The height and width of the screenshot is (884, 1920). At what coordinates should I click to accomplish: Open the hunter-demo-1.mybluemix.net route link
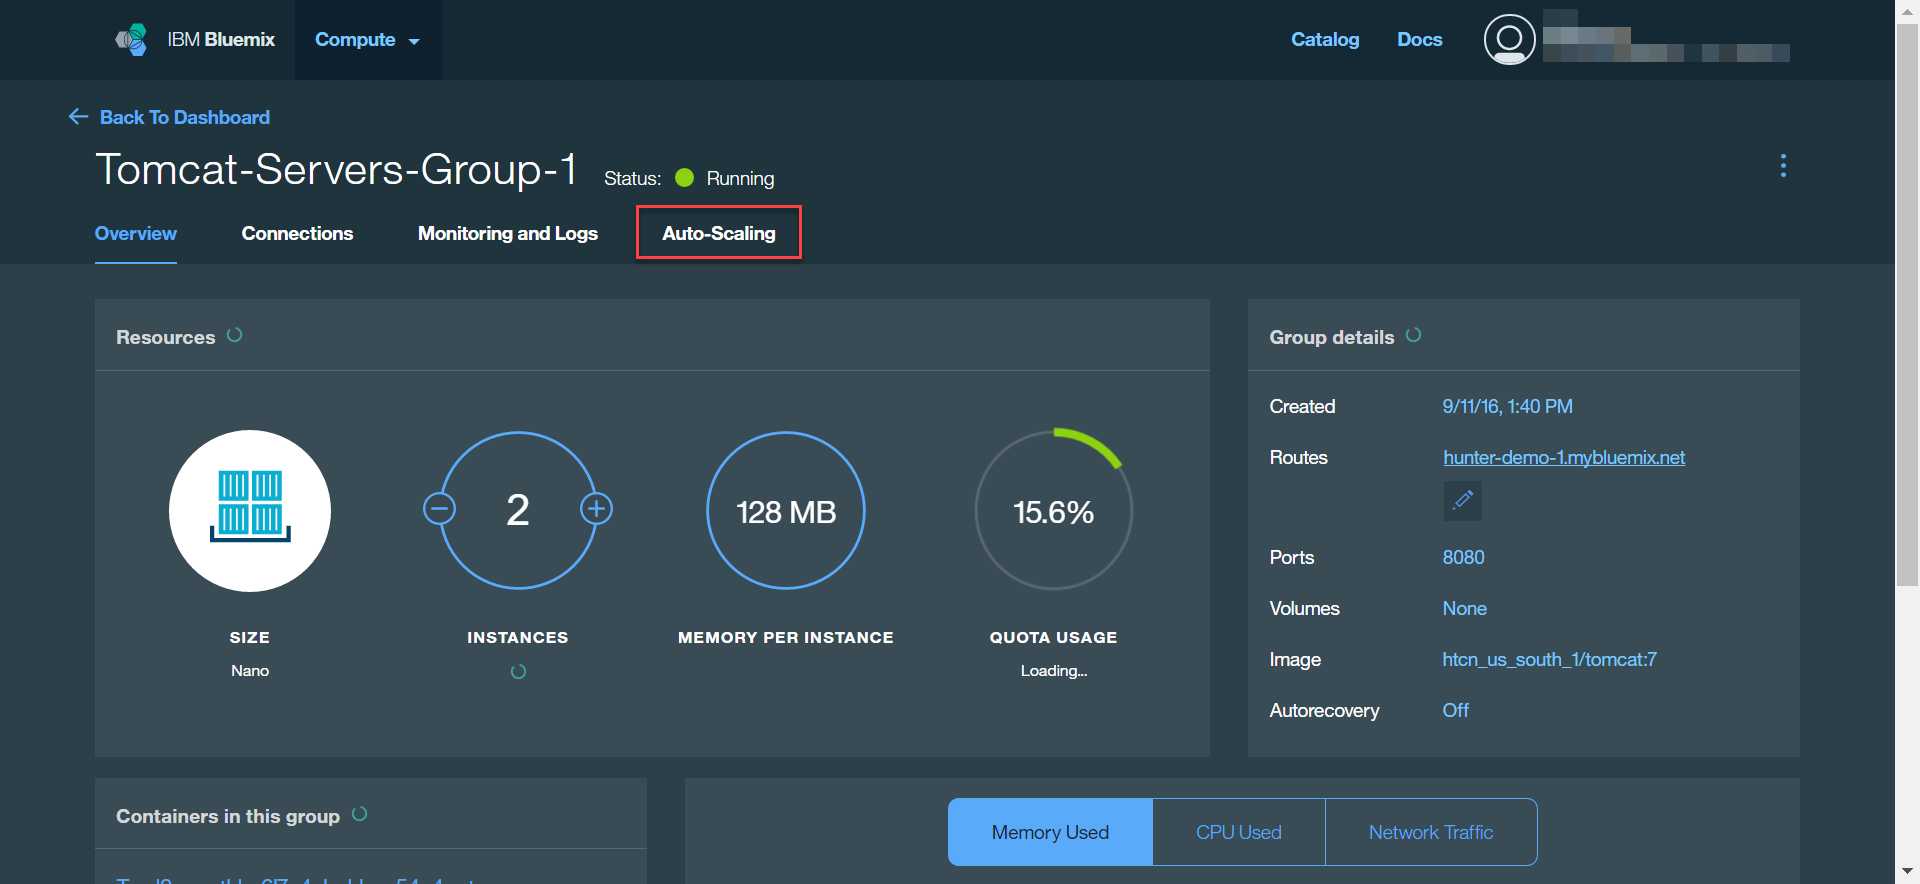pyautogui.click(x=1564, y=458)
